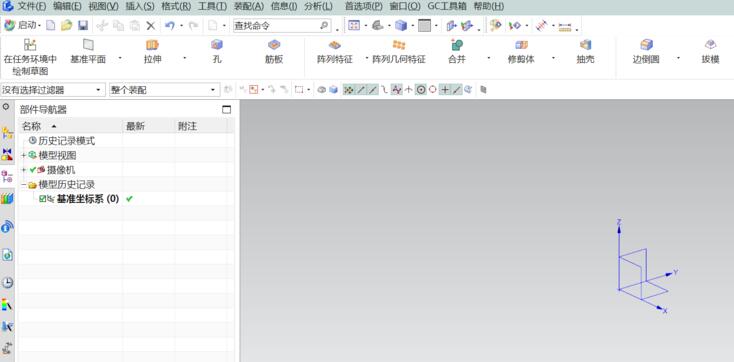The image size is (734, 362).
Task: Click the 附注 column header
Action: [x=201, y=126]
